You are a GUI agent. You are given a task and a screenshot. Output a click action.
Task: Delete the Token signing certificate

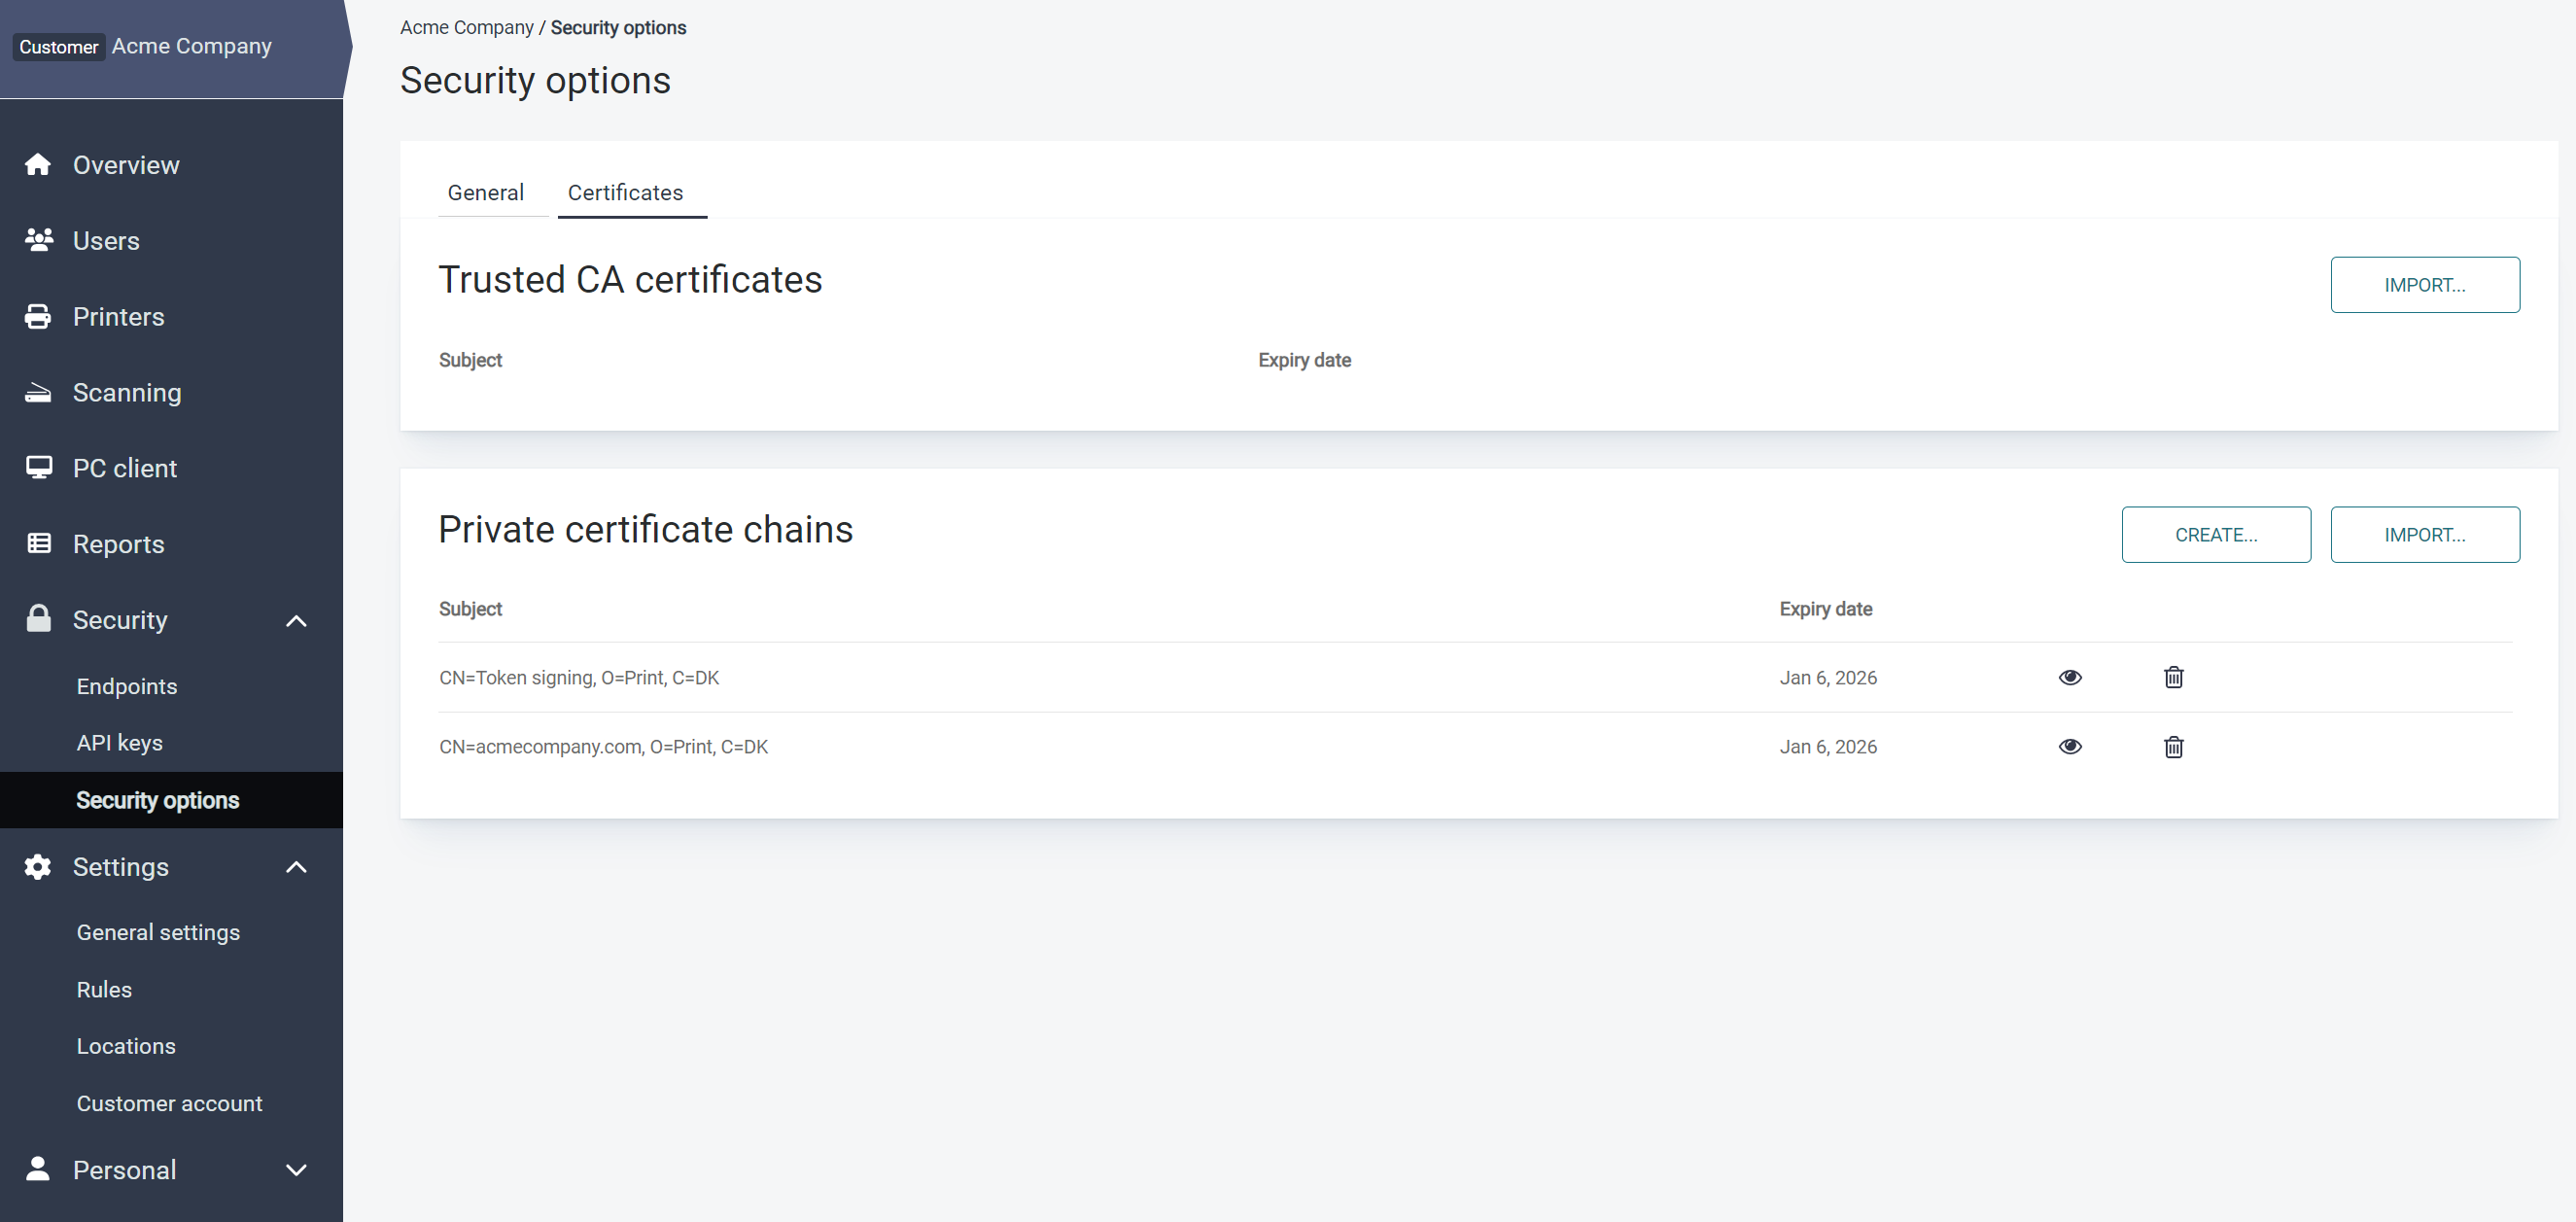pos(2173,678)
